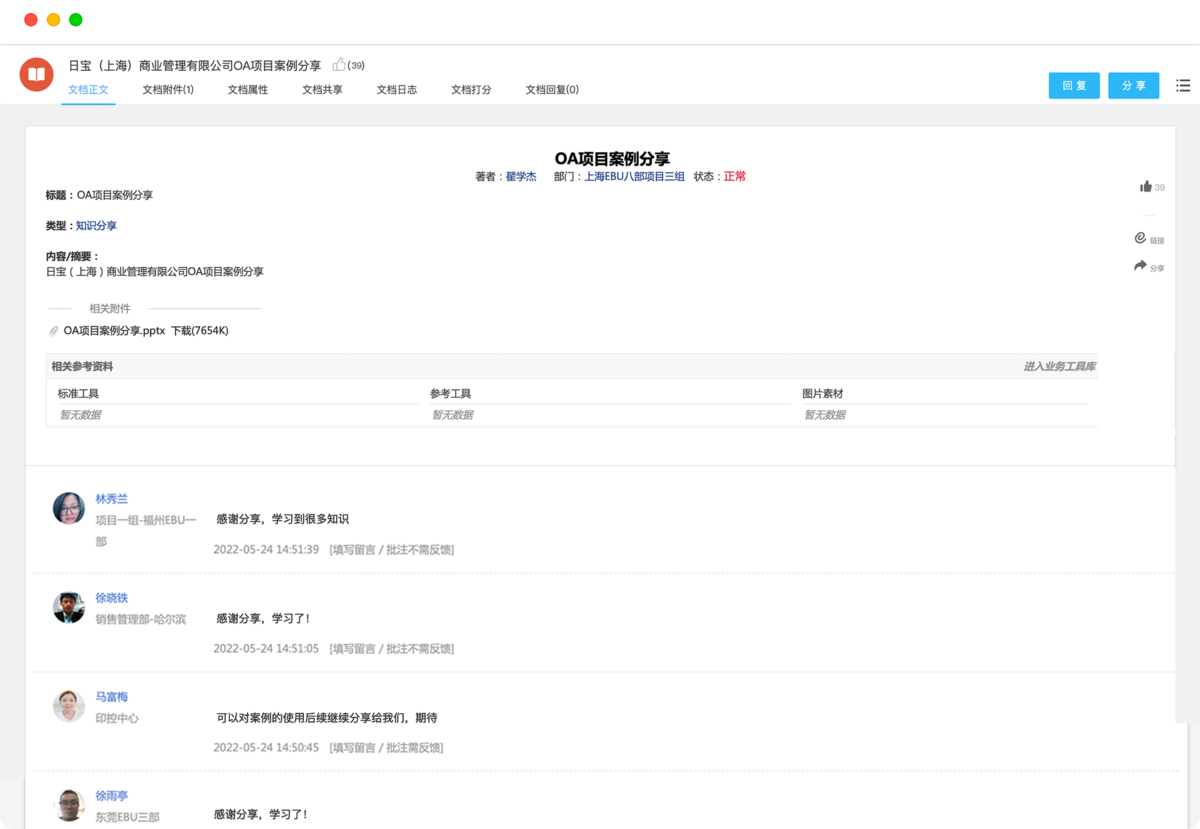This screenshot has width=1200, height=829.
Task: Open 马富梅's avatar photo
Action: [69, 706]
